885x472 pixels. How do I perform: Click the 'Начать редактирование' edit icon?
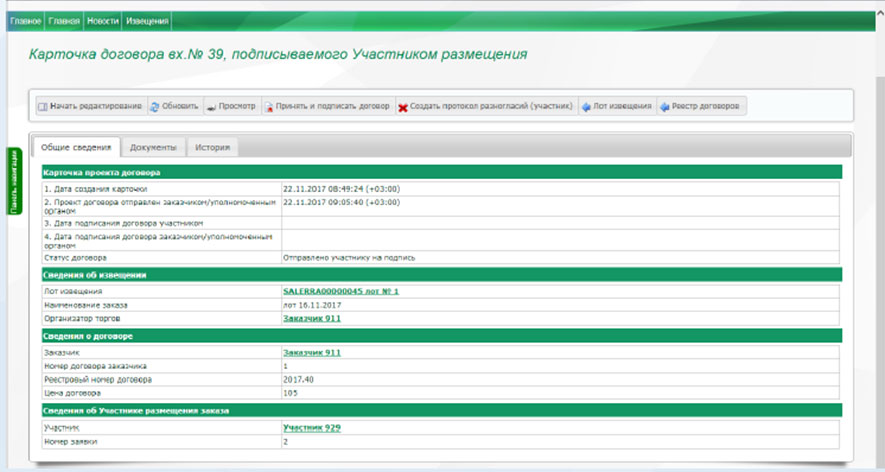(x=43, y=107)
